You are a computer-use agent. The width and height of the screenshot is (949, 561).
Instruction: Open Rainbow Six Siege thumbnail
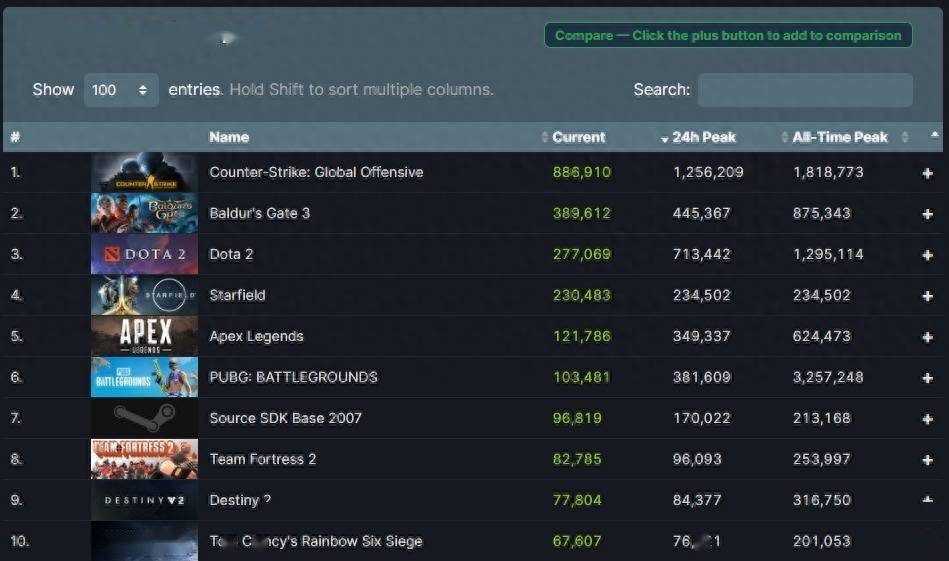click(x=144, y=541)
